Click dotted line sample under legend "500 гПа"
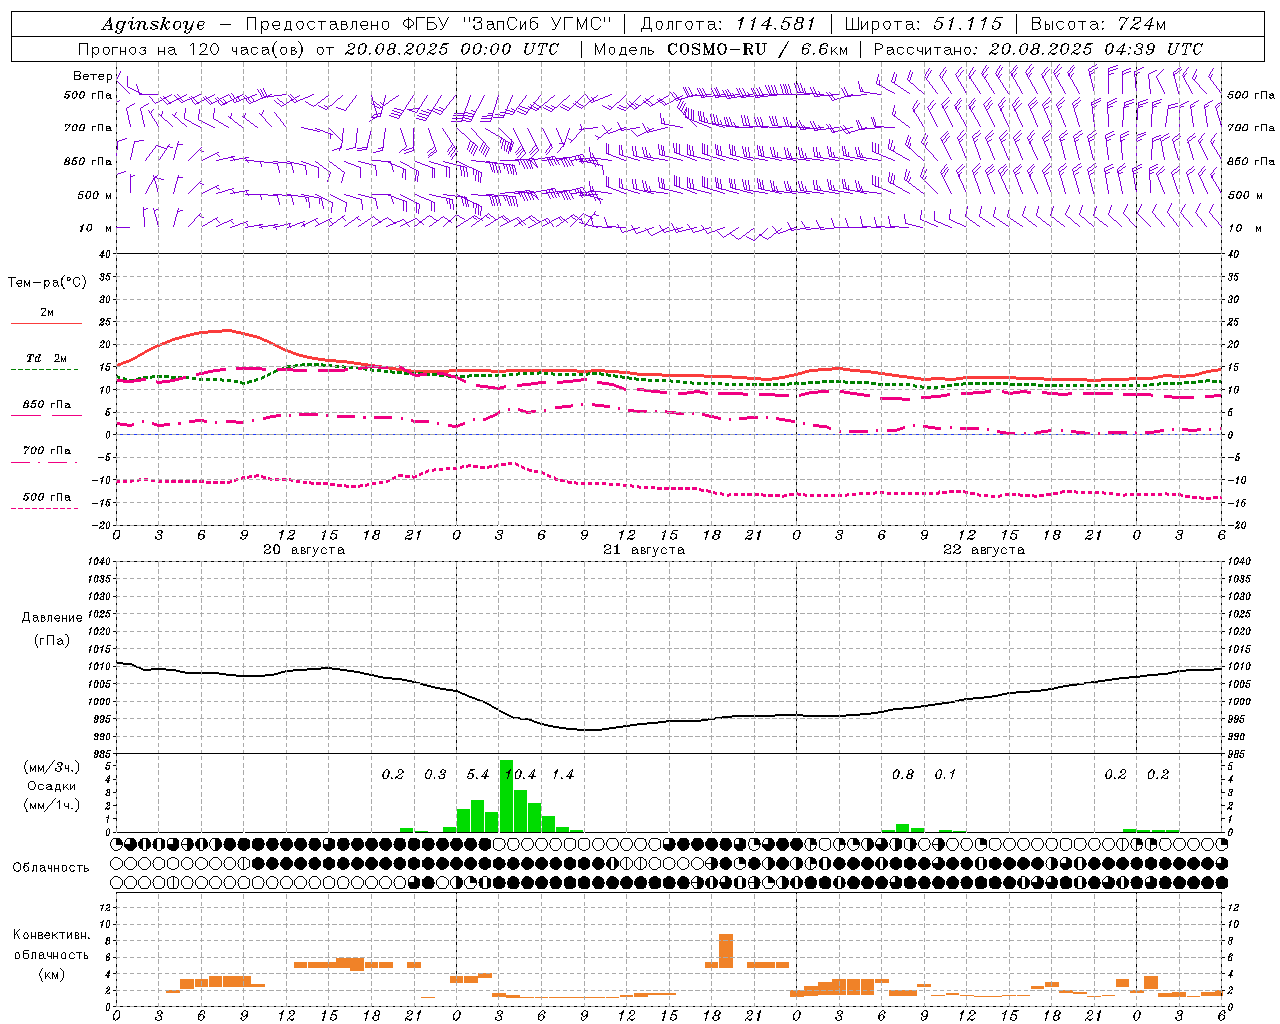This screenshot has height=1024, width=1280. pyautogui.click(x=44, y=509)
